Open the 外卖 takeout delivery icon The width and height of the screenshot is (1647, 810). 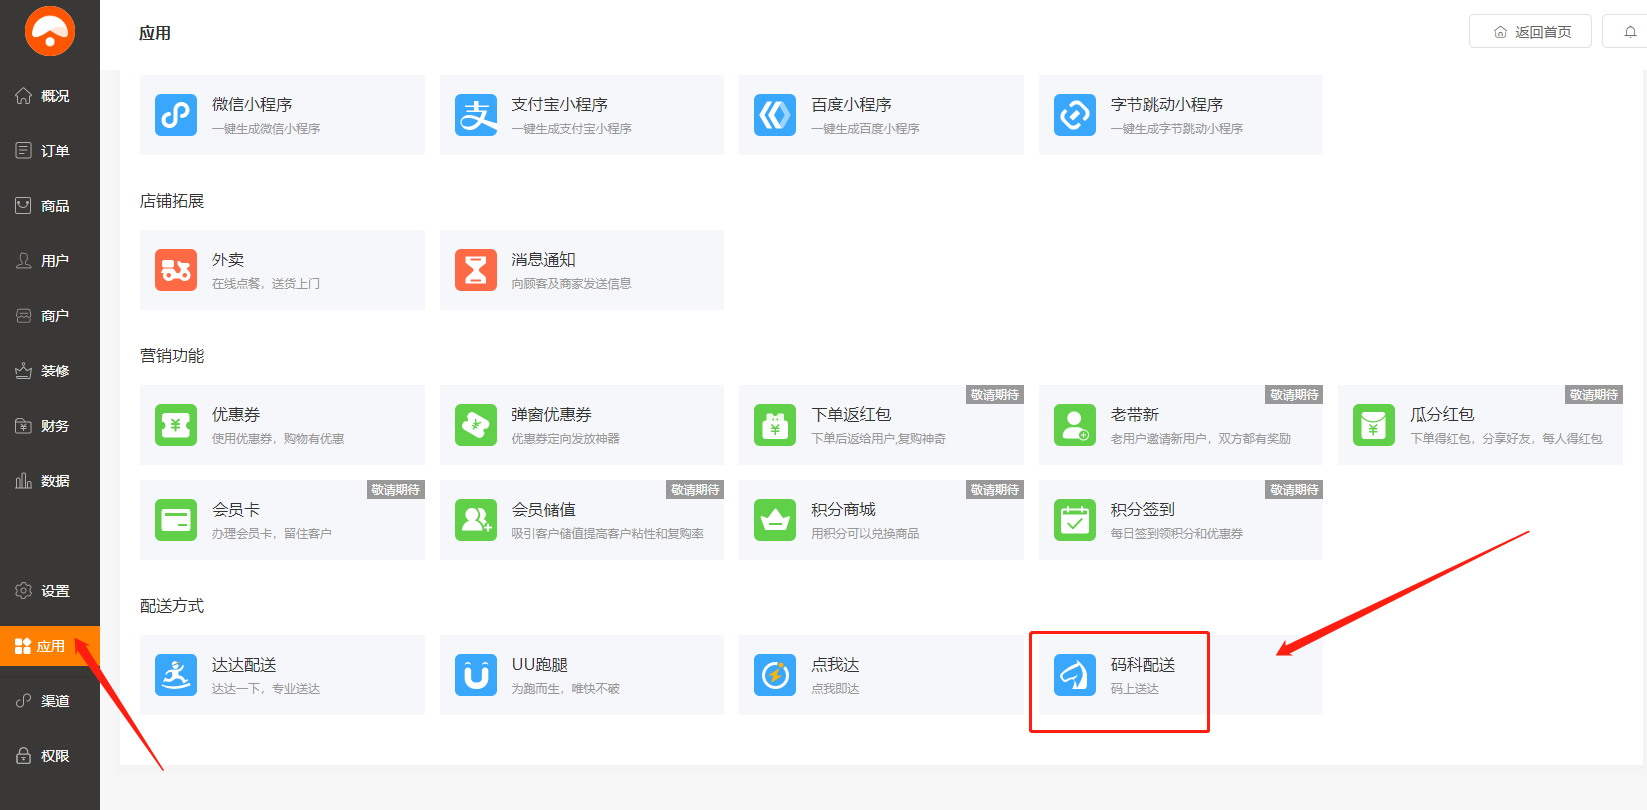coord(176,270)
